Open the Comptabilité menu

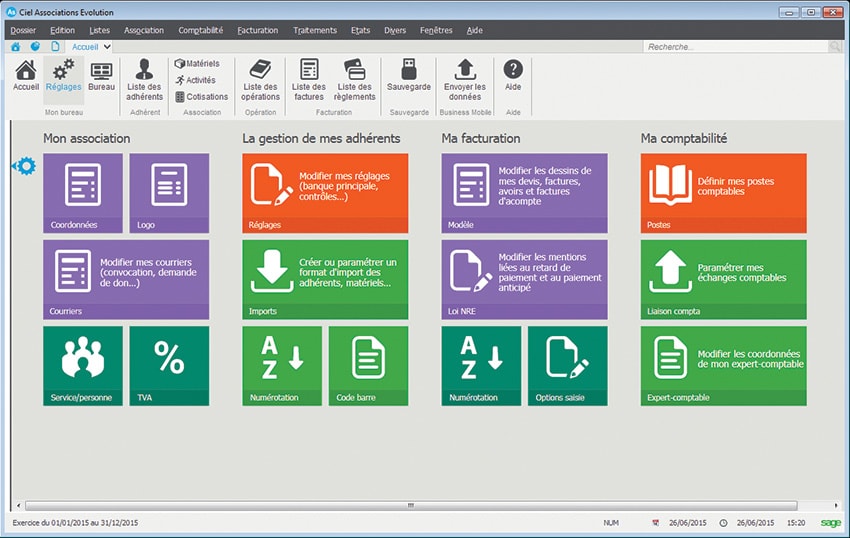point(200,30)
